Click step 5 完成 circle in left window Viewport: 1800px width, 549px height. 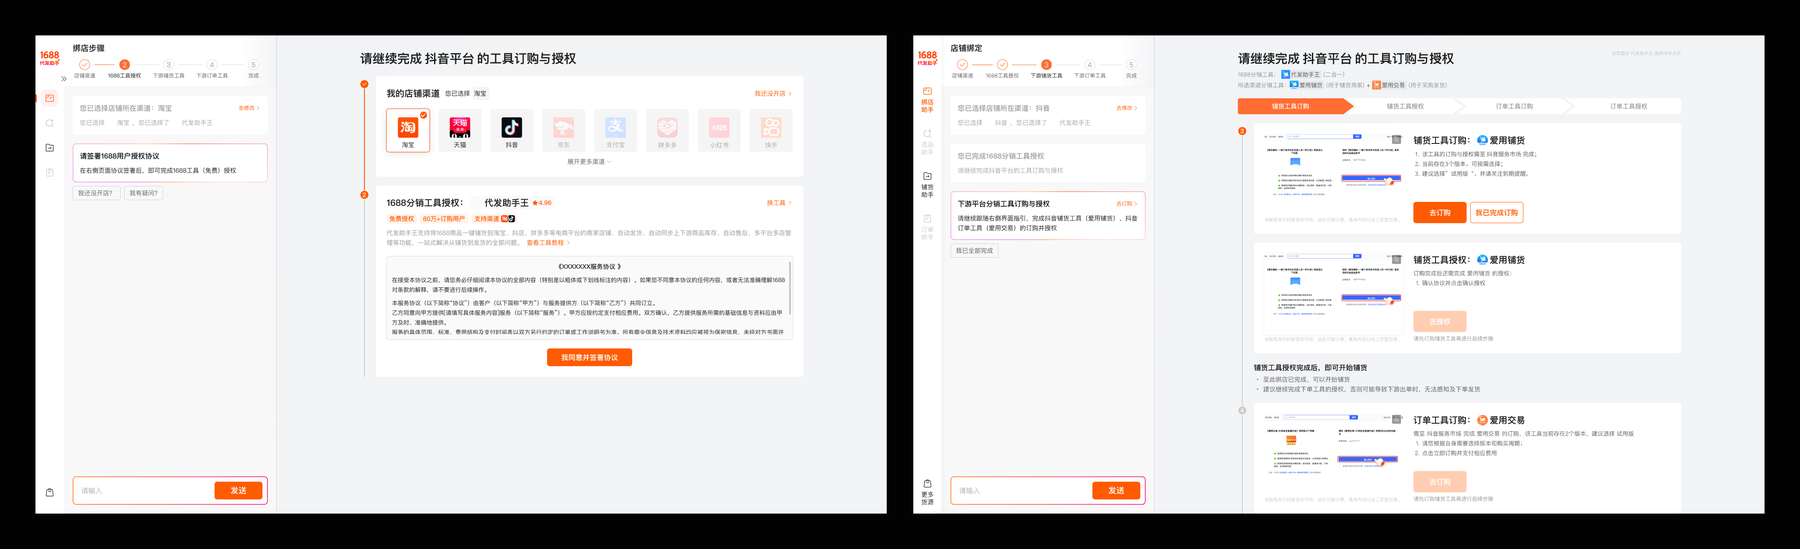click(253, 65)
